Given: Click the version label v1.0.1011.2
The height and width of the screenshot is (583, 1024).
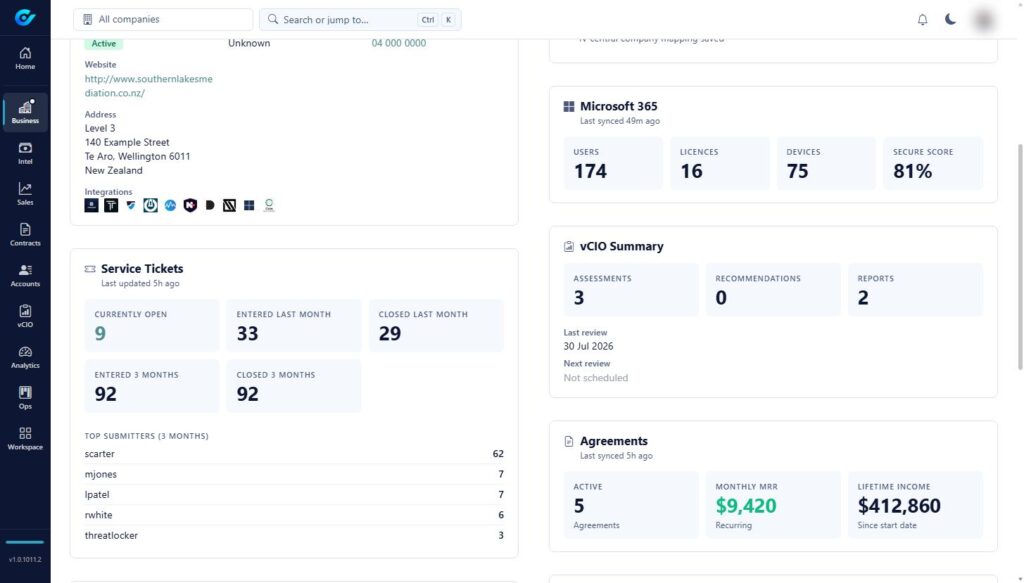Looking at the screenshot, I should (25, 559).
